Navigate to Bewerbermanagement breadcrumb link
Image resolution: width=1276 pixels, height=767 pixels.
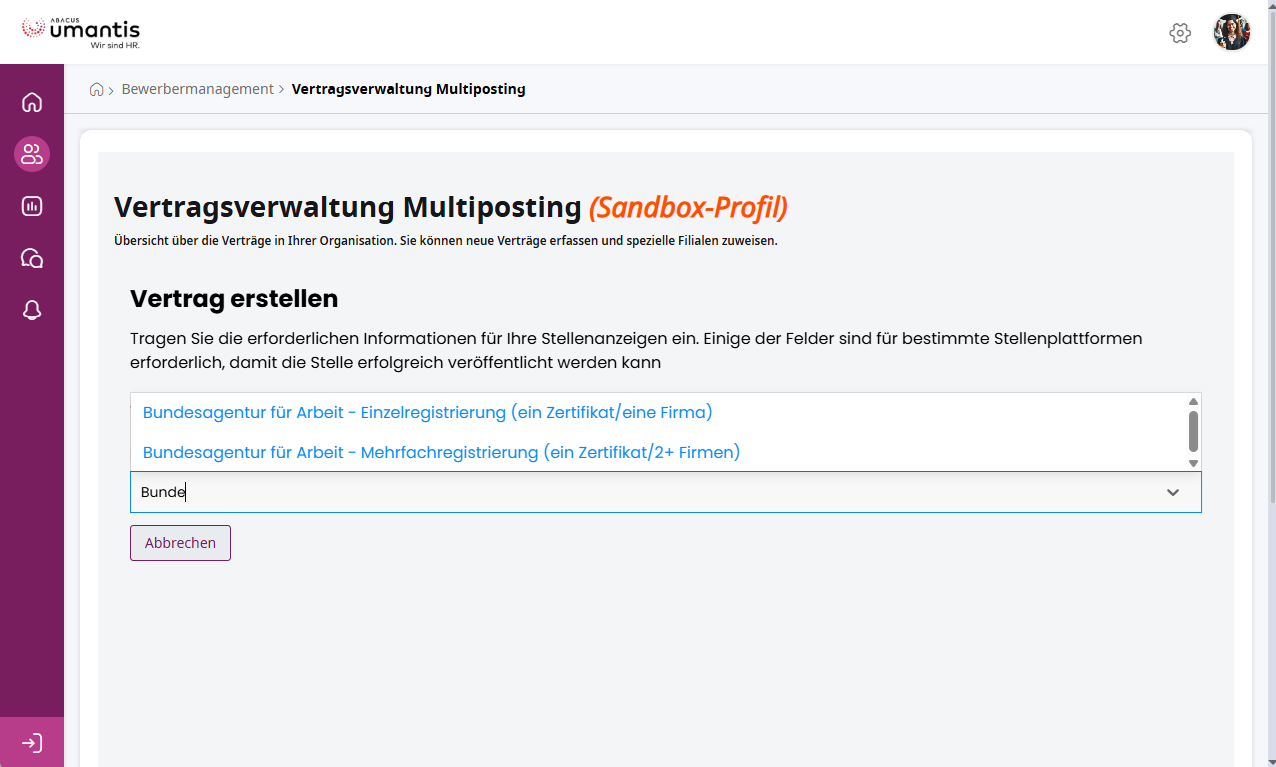pos(197,89)
